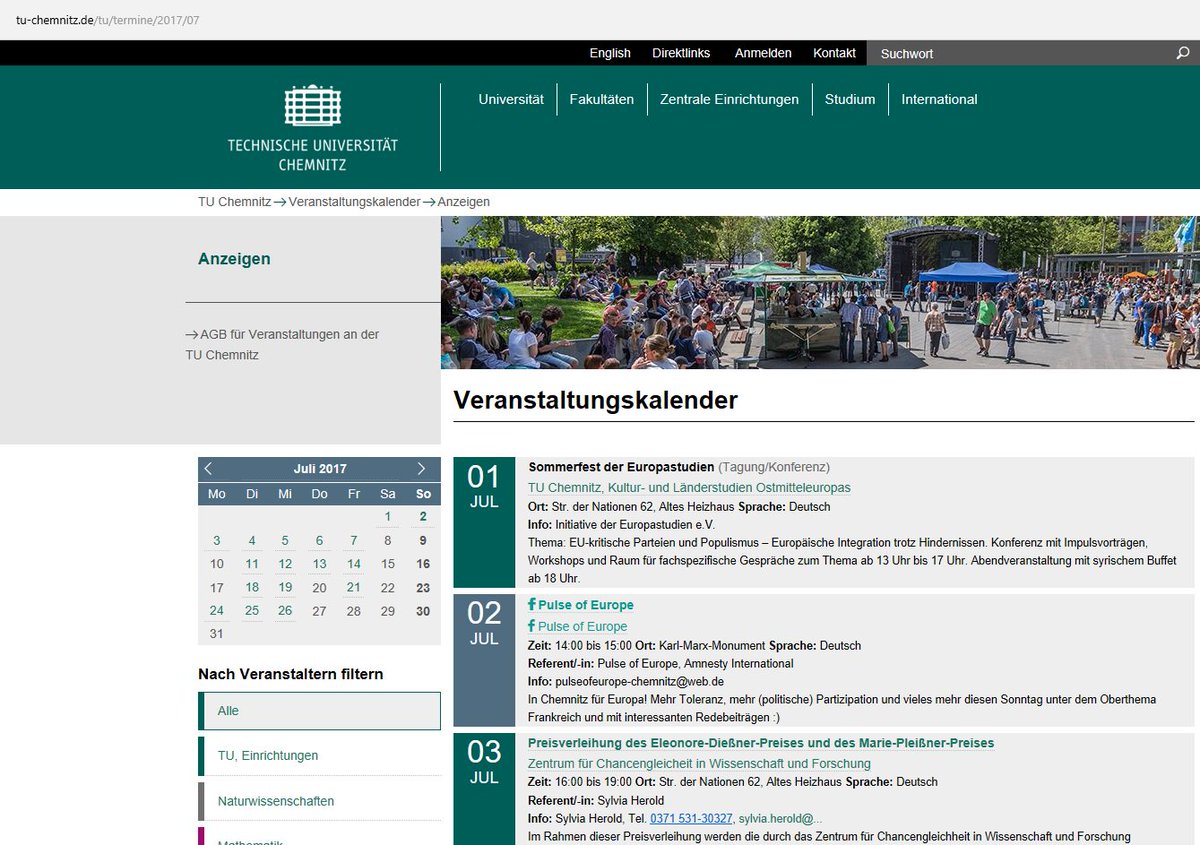Screen dimensions: 1200x845
Task: Select July 24 in the calendar
Action: pyautogui.click(x=217, y=610)
